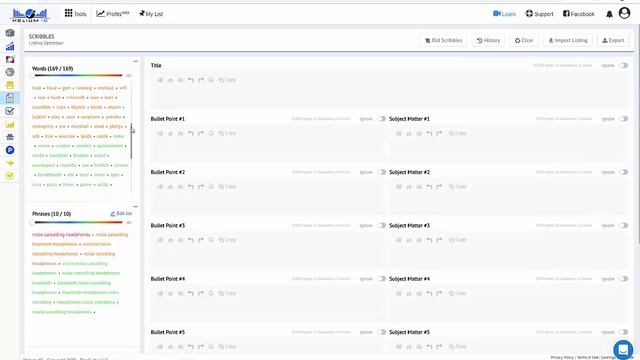Open the red and blue square tool in sidebar

[10, 59]
